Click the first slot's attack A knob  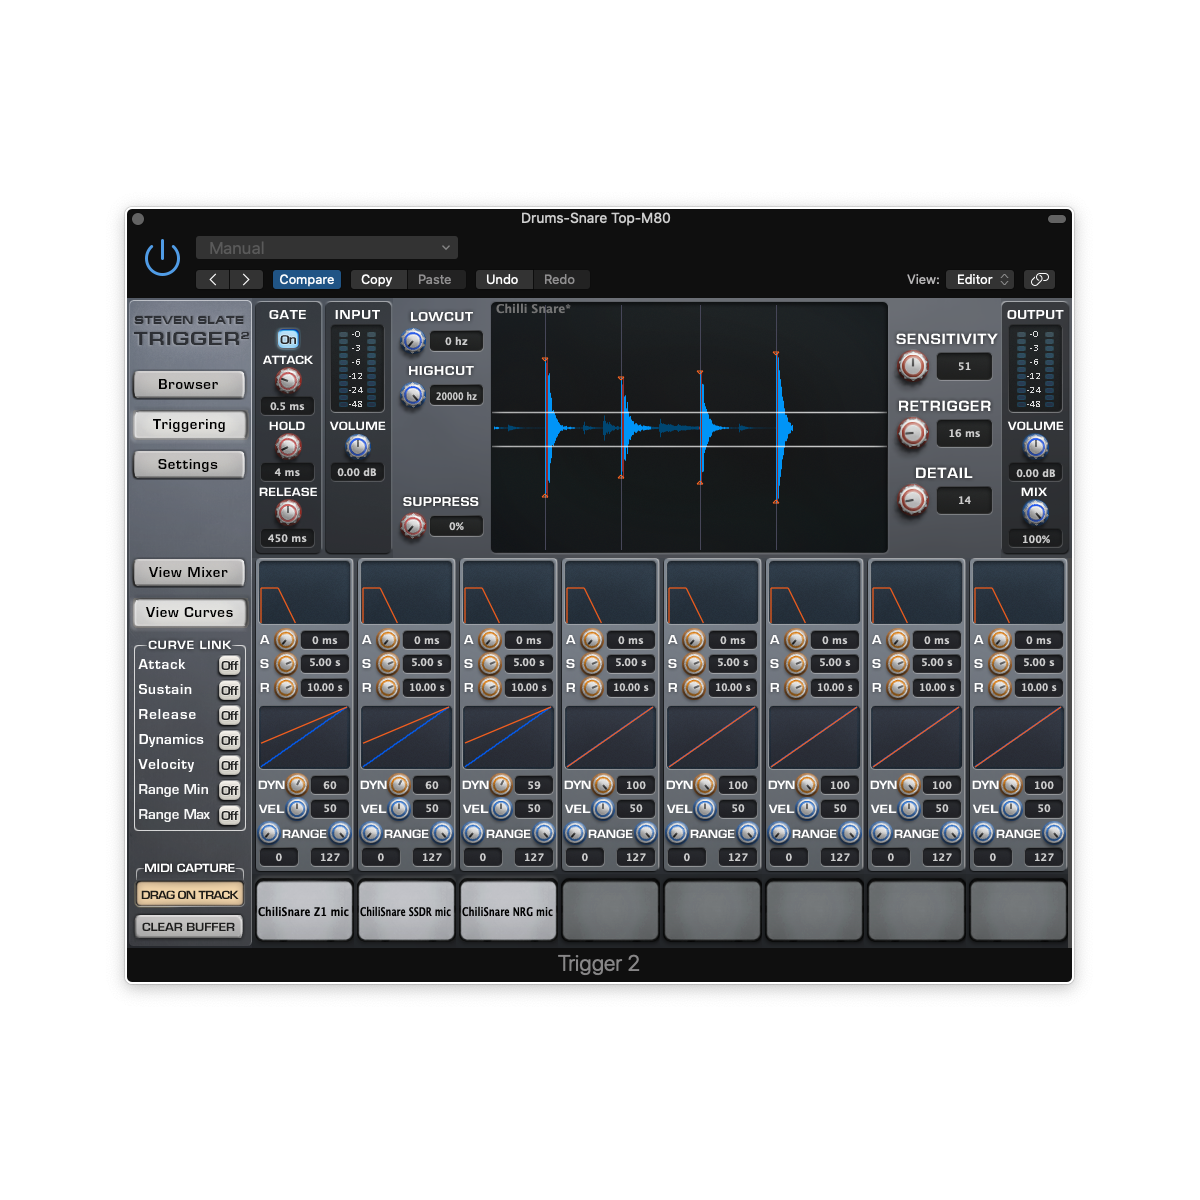click(286, 640)
